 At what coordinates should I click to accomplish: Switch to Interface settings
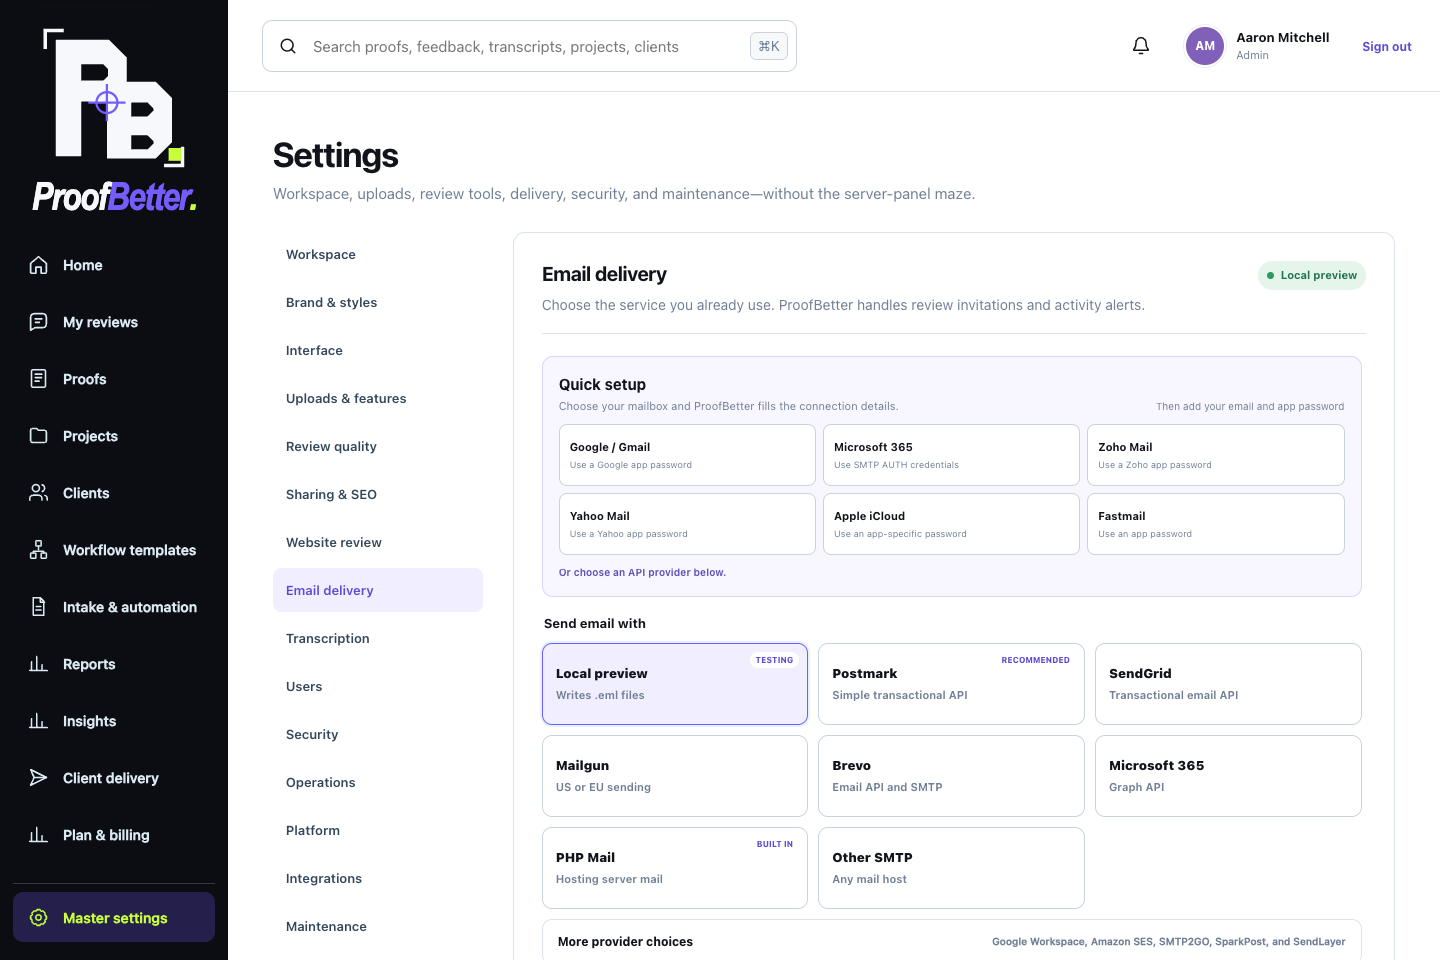tap(378, 351)
